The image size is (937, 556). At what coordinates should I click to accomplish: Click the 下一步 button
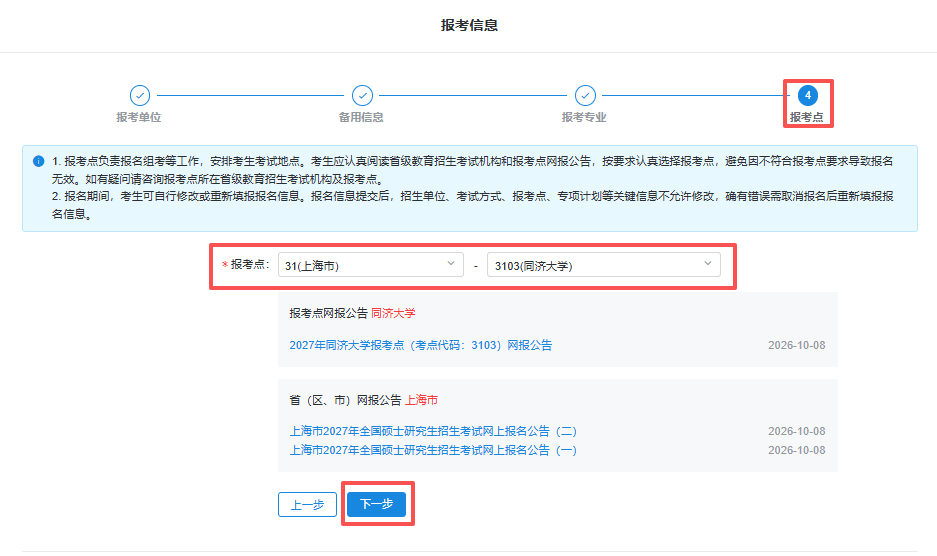(x=376, y=504)
